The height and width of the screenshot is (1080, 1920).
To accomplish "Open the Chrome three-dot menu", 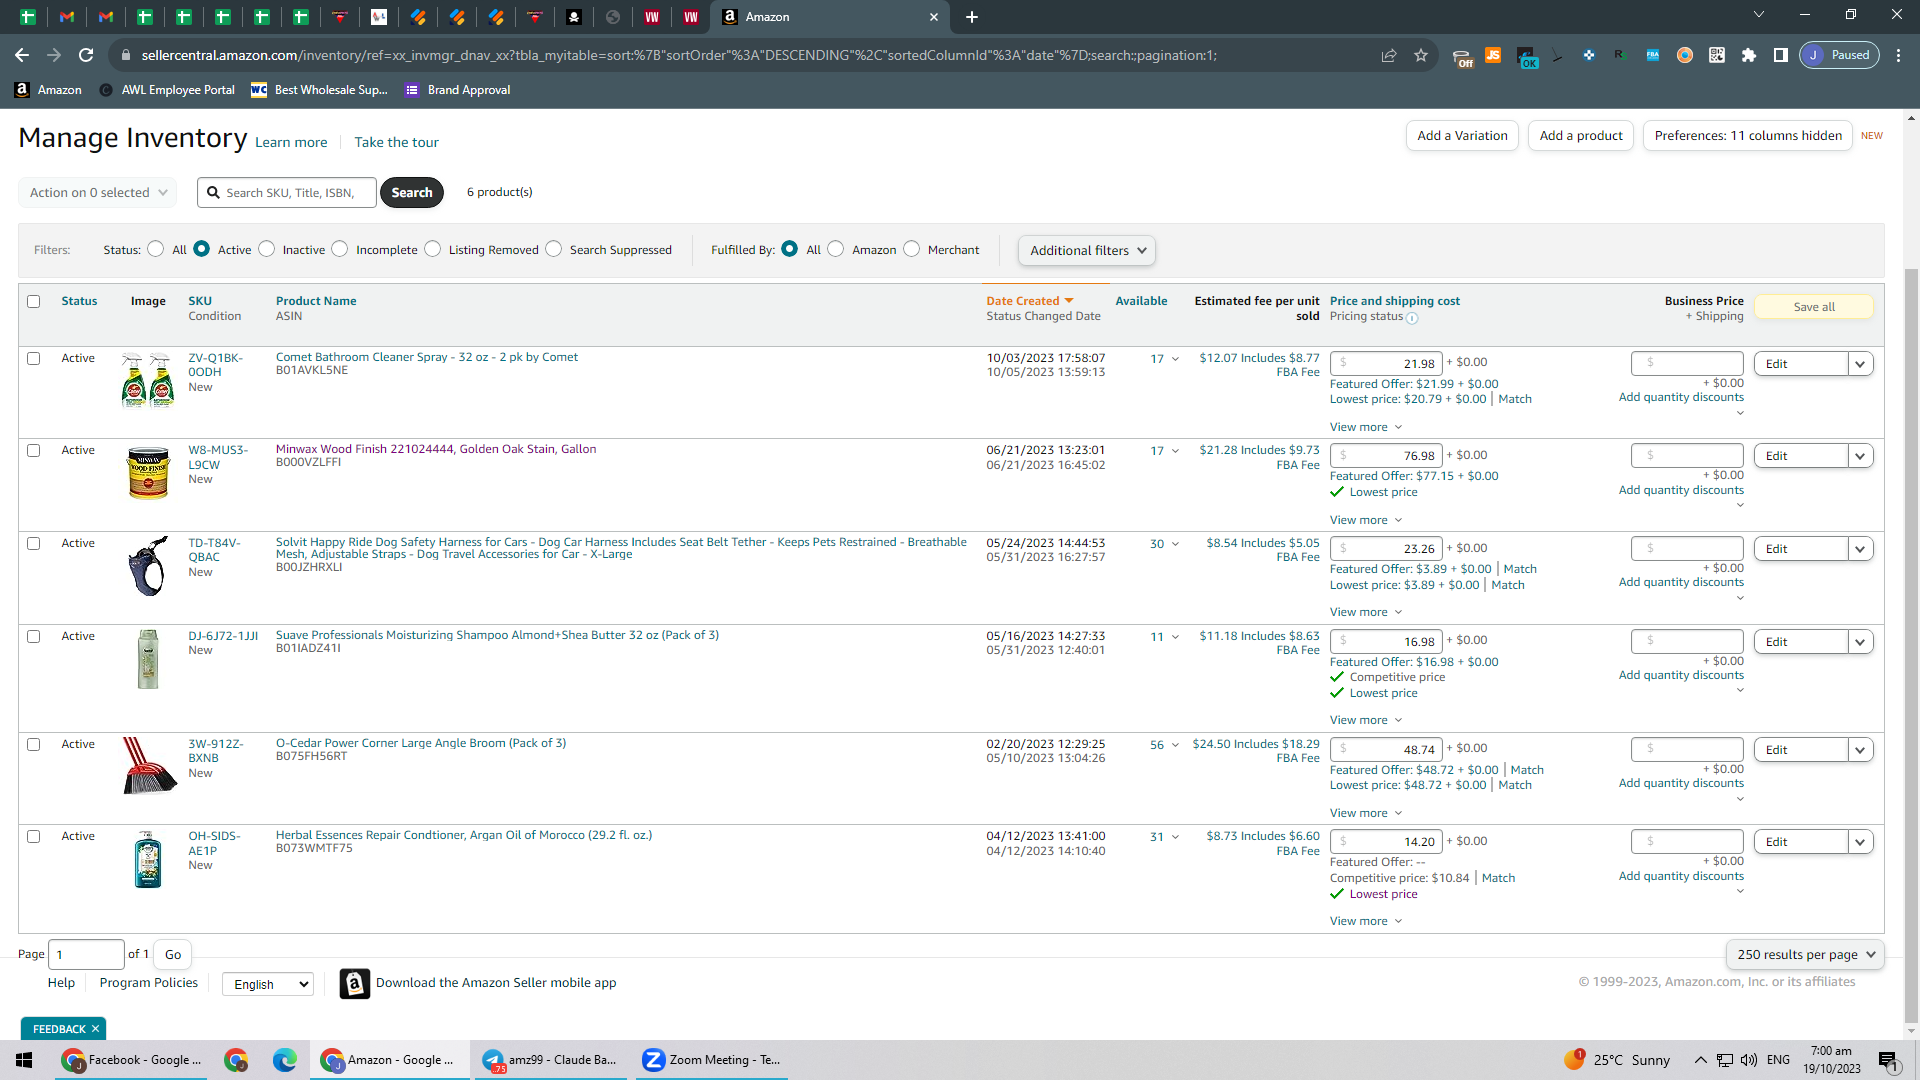I will click(x=1899, y=56).
